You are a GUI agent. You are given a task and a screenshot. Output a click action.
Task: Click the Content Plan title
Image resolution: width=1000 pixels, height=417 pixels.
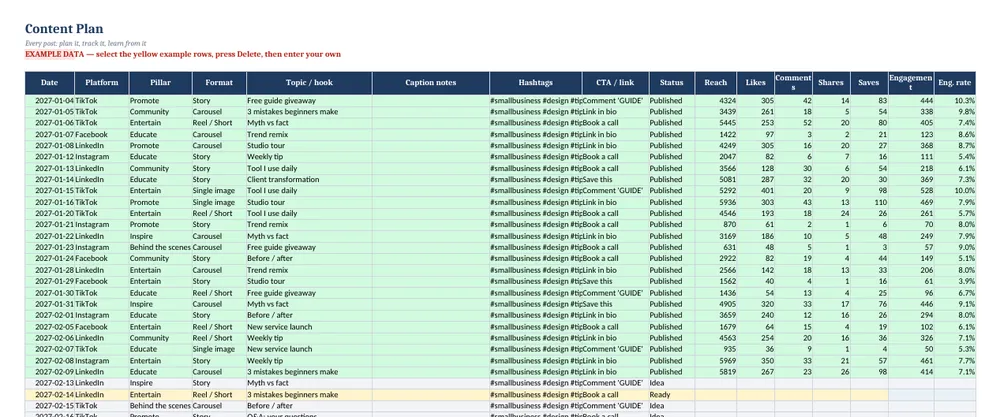tap(64, 29)
